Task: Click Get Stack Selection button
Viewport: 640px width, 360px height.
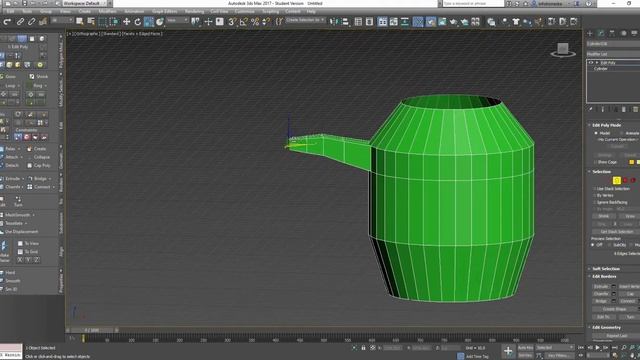Action: tap(616, 232)
